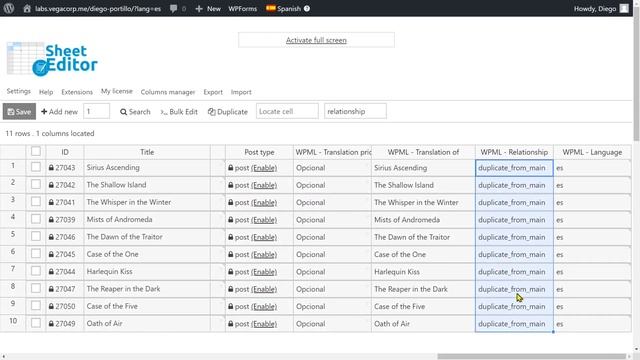
Task: Select checkbox for Mists of Andromeda
Action: pos(36,219)
